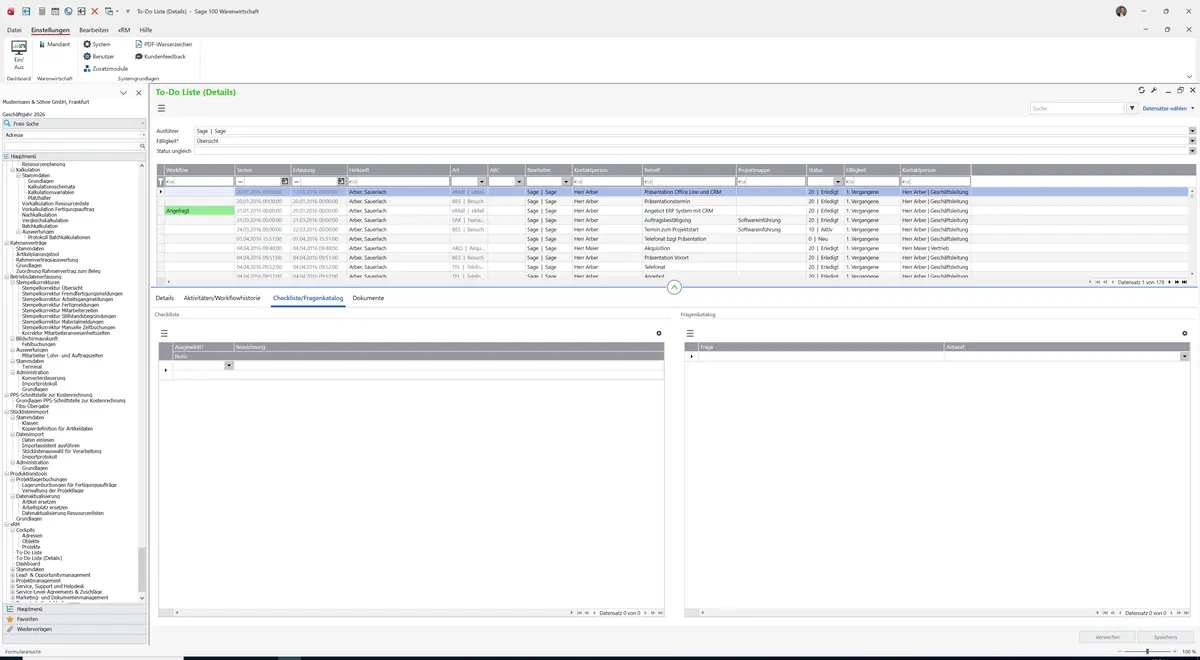Select Importassistent ausführen tree item

[50, 445]
